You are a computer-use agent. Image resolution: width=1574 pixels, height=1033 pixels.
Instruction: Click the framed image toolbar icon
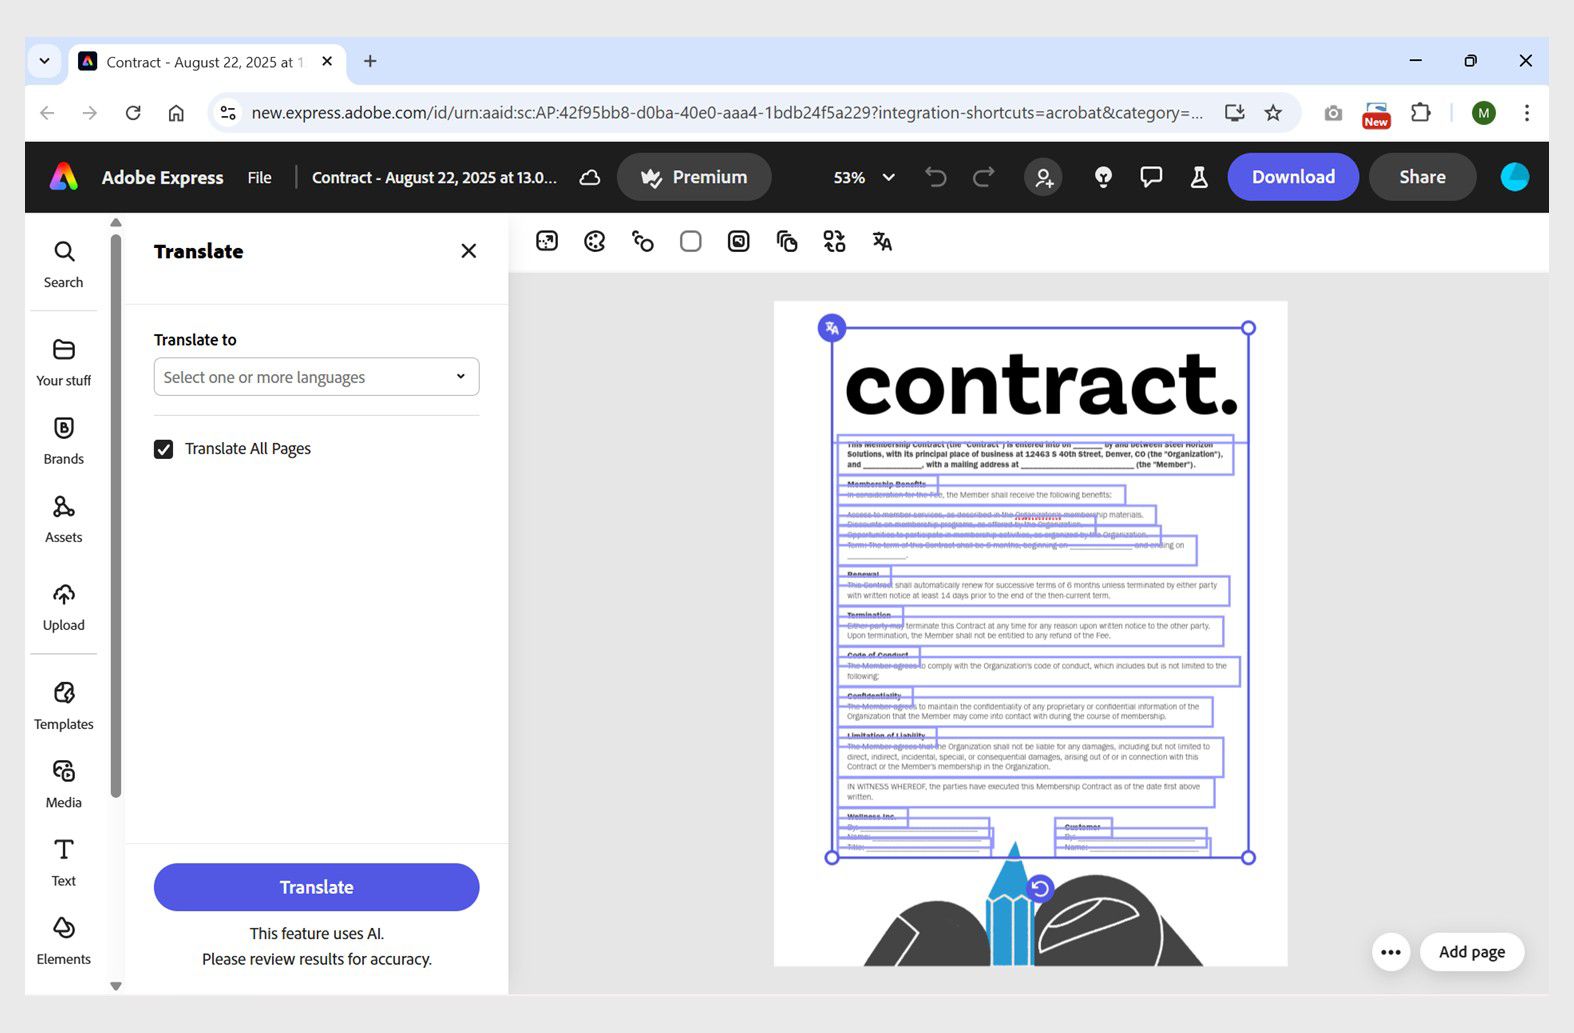[x=739, y=241]
